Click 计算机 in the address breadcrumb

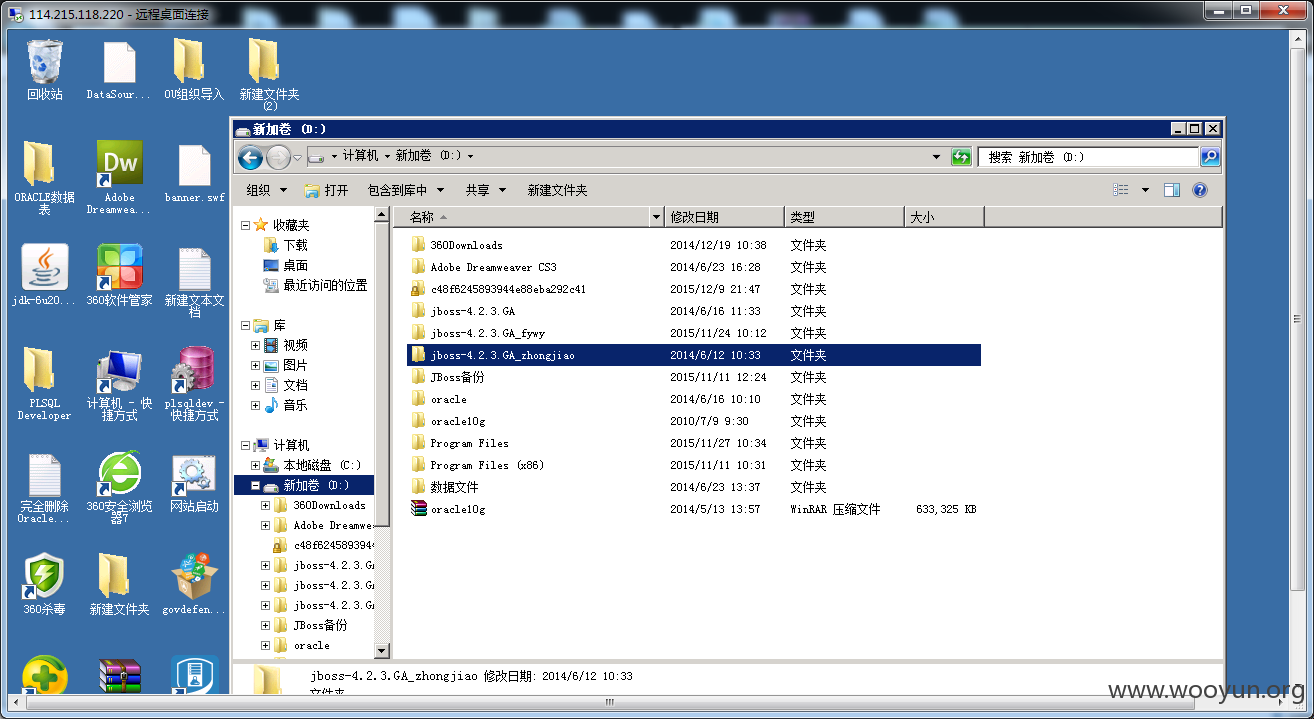[360, 156]
